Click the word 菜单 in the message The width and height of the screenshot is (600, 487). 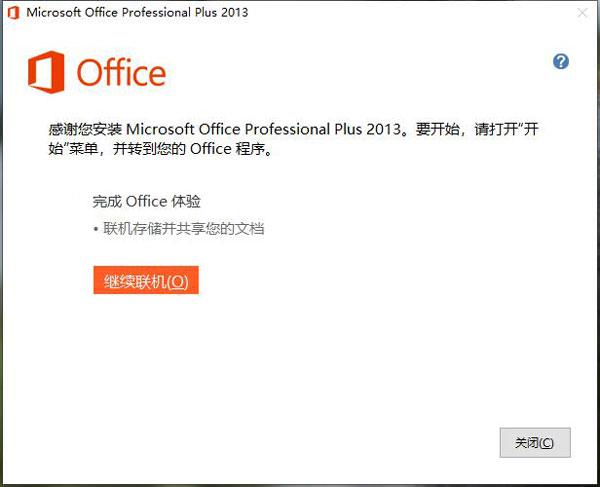click(x=83, y=149)
